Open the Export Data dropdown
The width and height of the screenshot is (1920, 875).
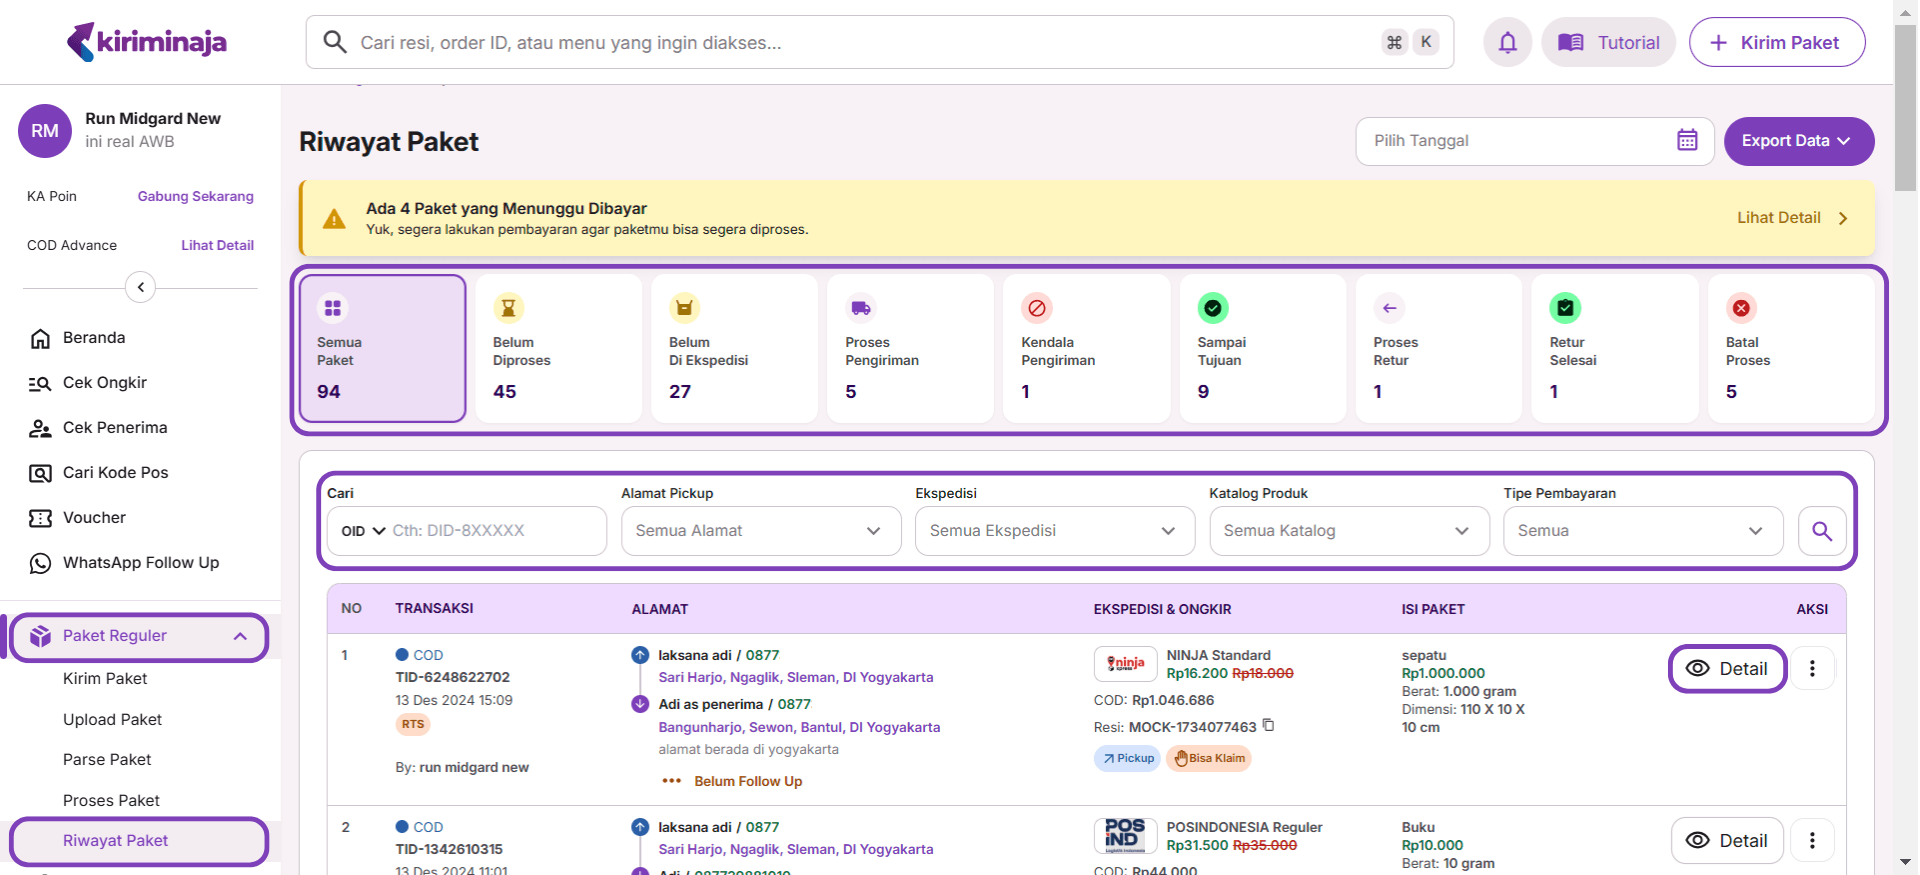point(1798,141)
